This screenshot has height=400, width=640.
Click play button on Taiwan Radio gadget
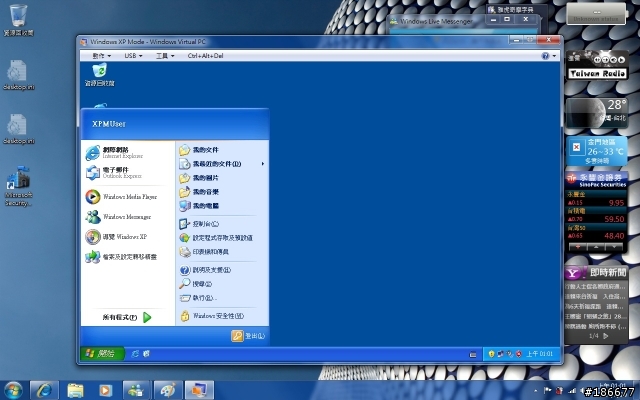pyautogui.click(x=621, y=60)
